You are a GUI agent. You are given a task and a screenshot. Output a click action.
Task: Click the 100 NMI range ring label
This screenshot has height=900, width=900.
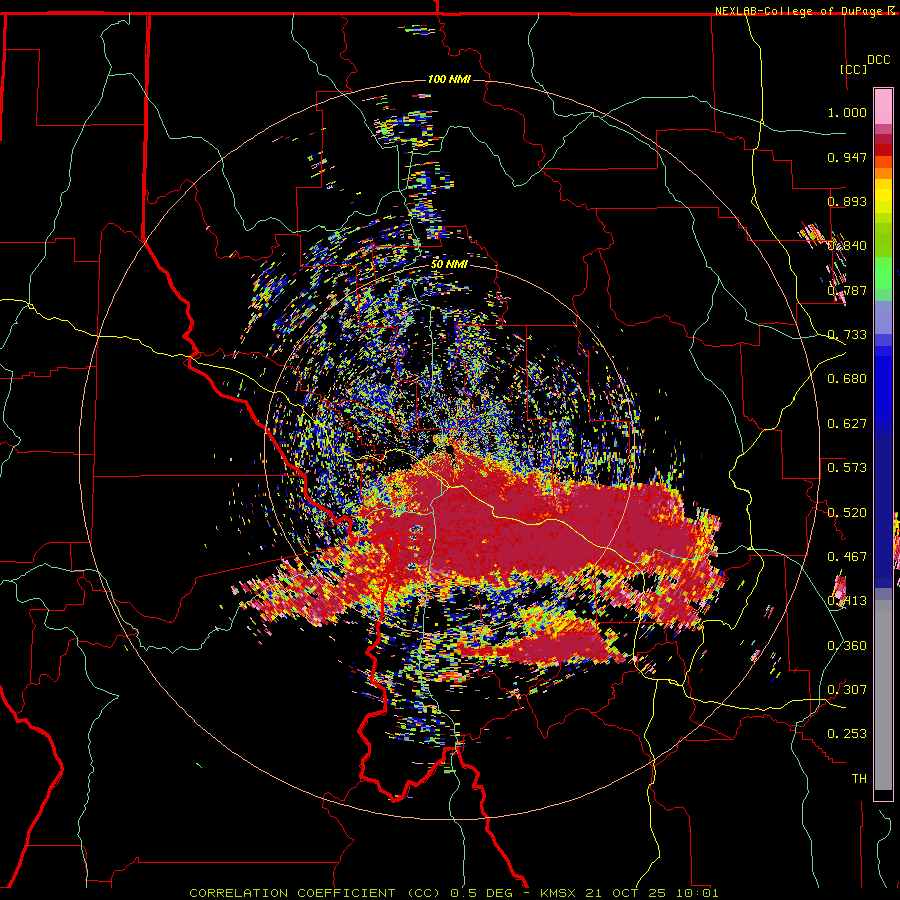point(449,79)
